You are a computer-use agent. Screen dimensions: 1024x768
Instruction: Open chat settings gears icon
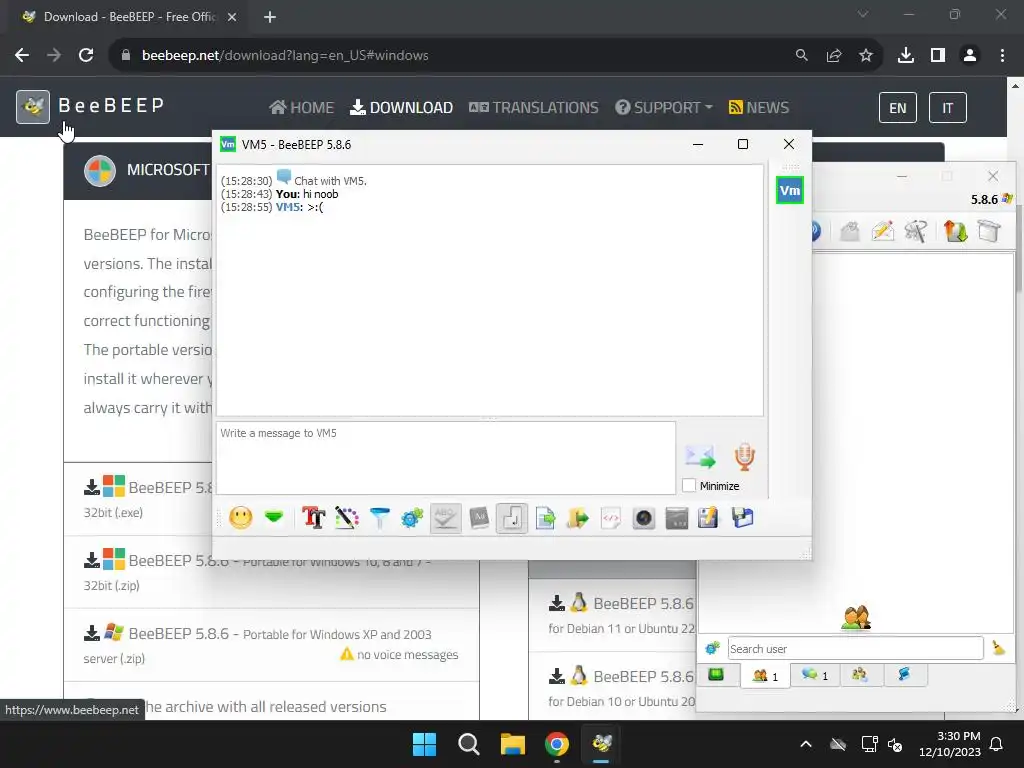pos(412,519)
